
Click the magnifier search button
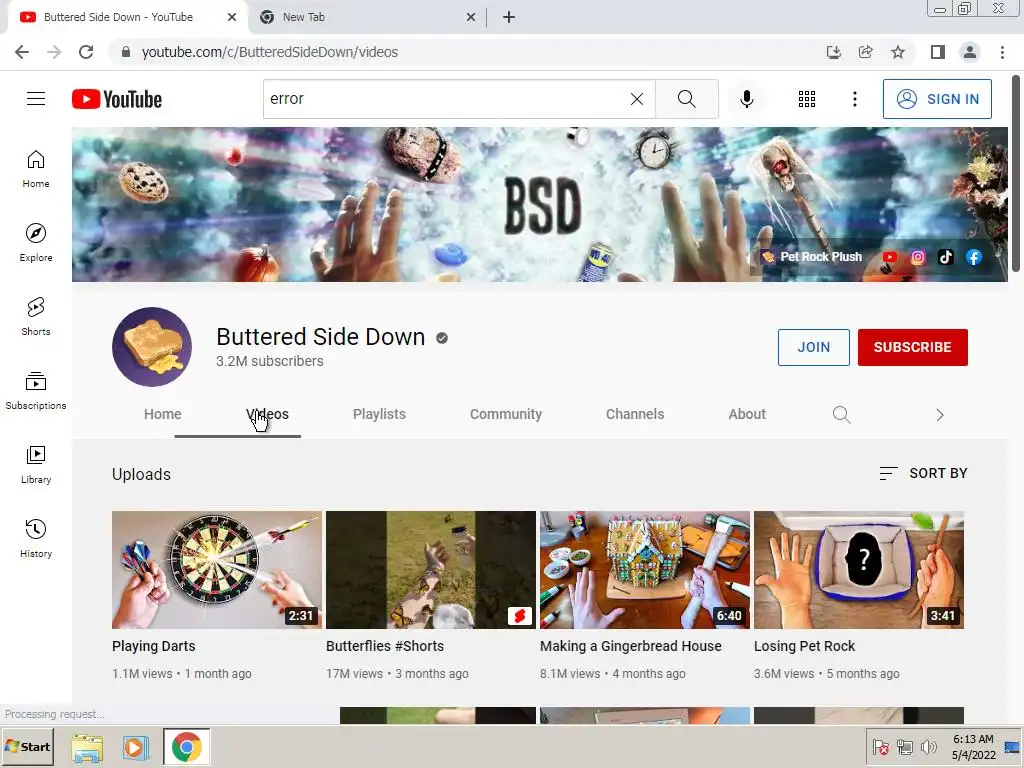pyautogui.click(x=686, y=99)
